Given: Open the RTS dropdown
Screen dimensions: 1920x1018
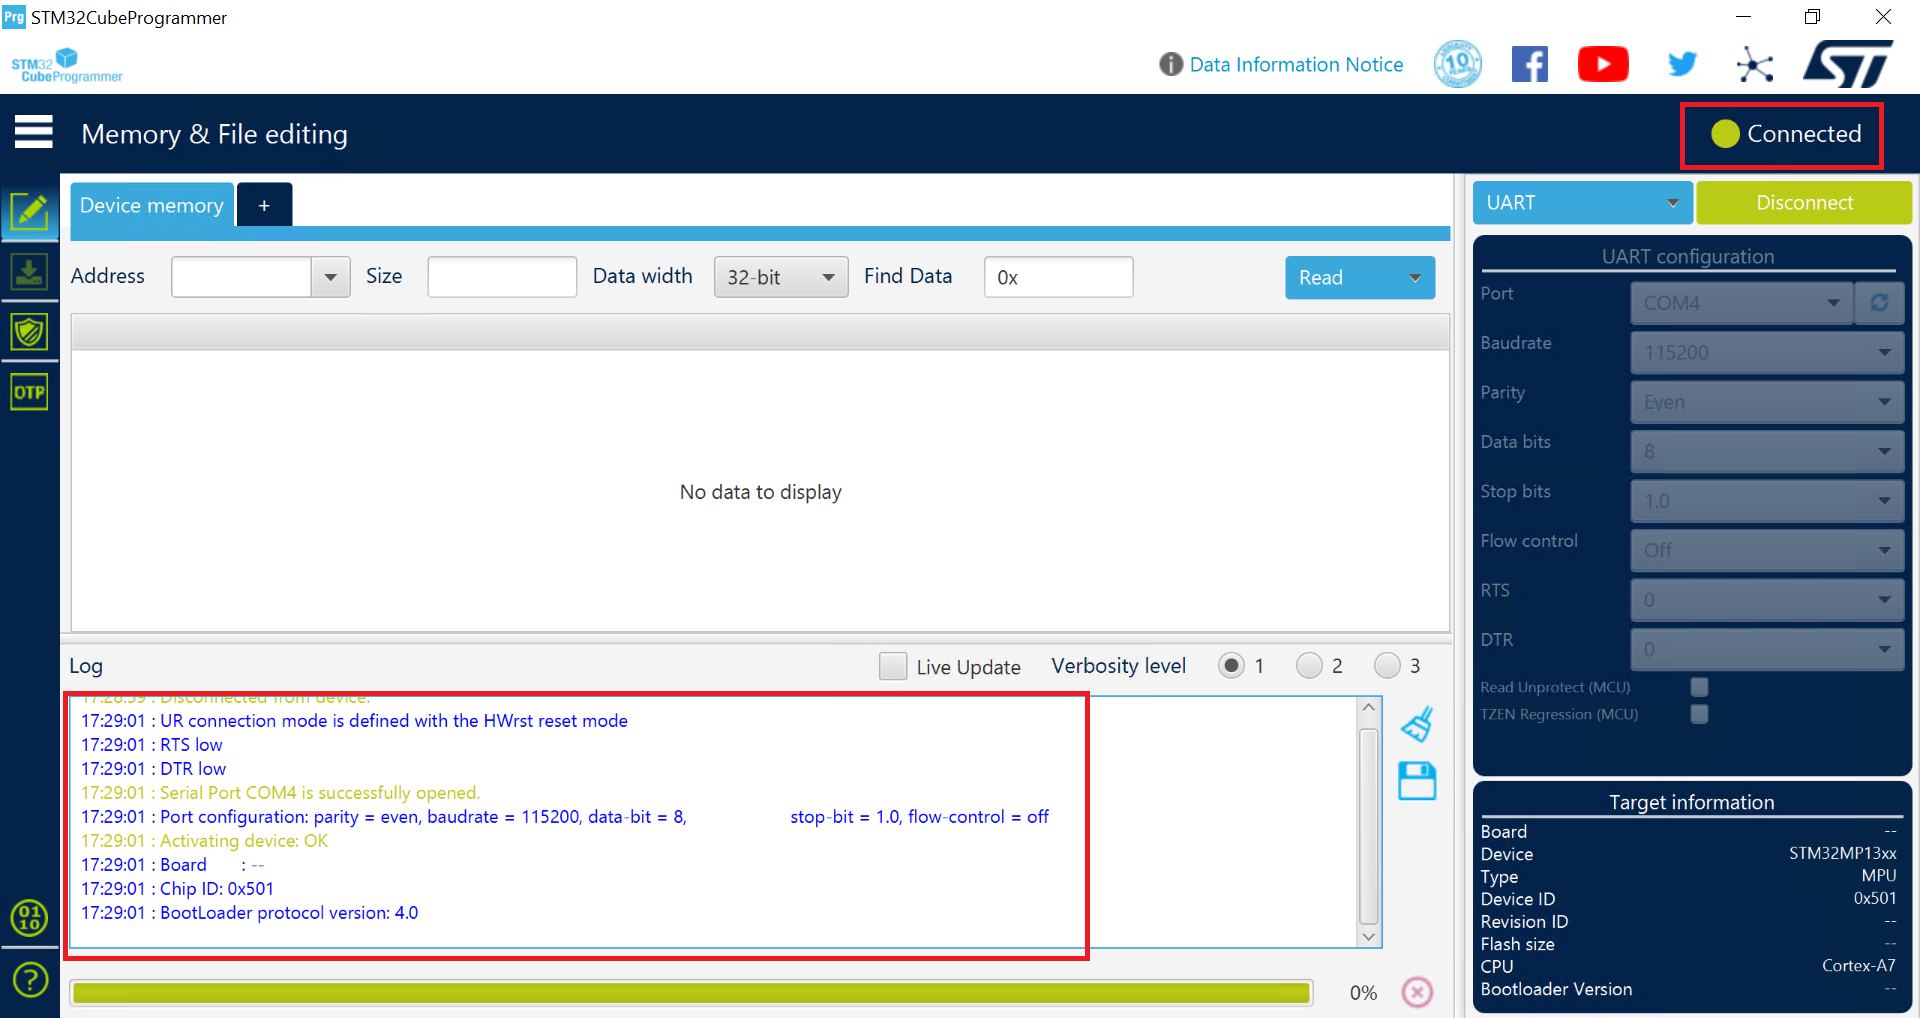Looking at the screenshot, I should pos(1767,600).
